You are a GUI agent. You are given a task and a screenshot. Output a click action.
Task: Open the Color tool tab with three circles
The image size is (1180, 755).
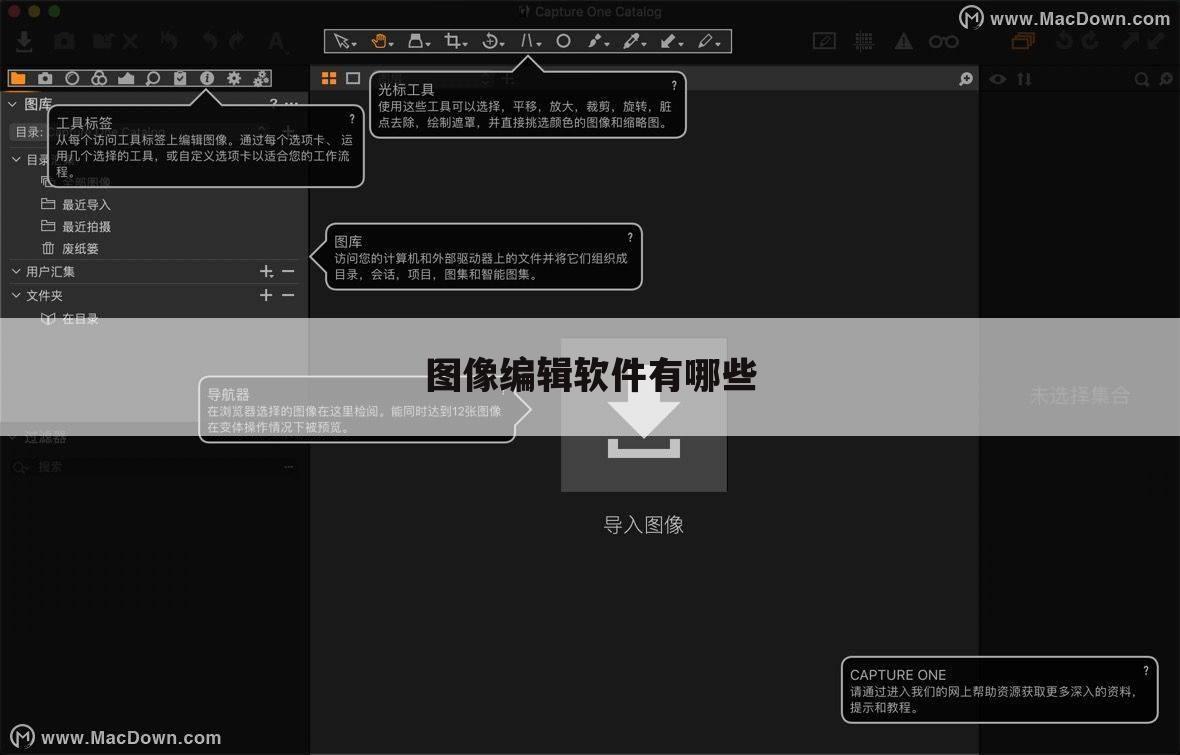[x=99, y=78]
